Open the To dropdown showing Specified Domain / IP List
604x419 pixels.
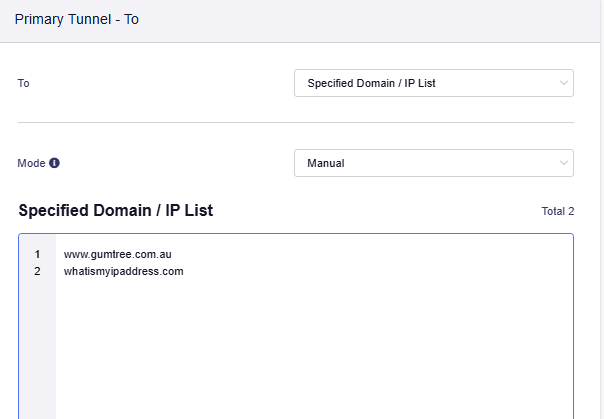coord(434,83)
